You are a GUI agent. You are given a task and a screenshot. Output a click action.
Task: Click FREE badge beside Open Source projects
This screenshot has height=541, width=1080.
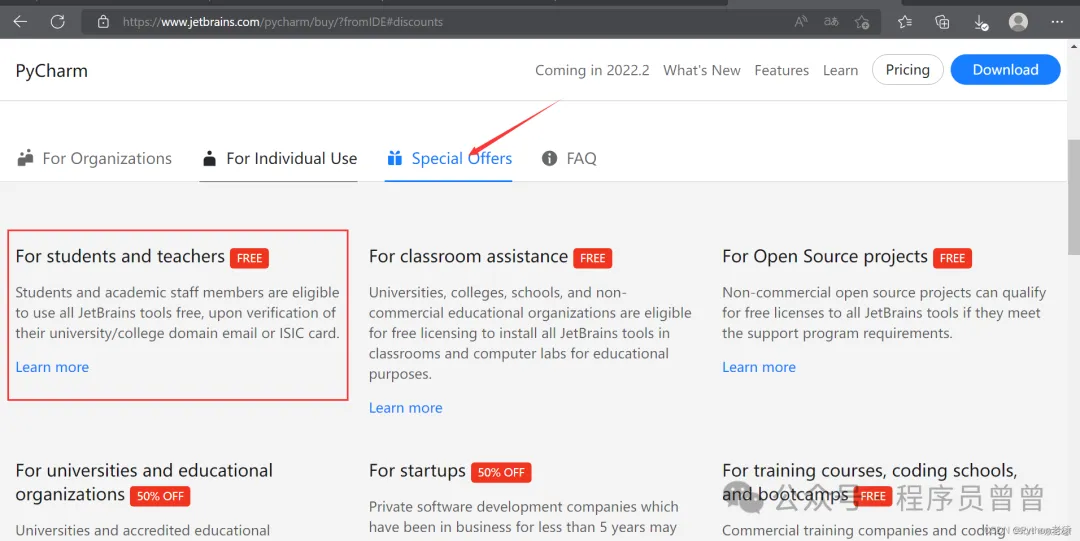953,258
